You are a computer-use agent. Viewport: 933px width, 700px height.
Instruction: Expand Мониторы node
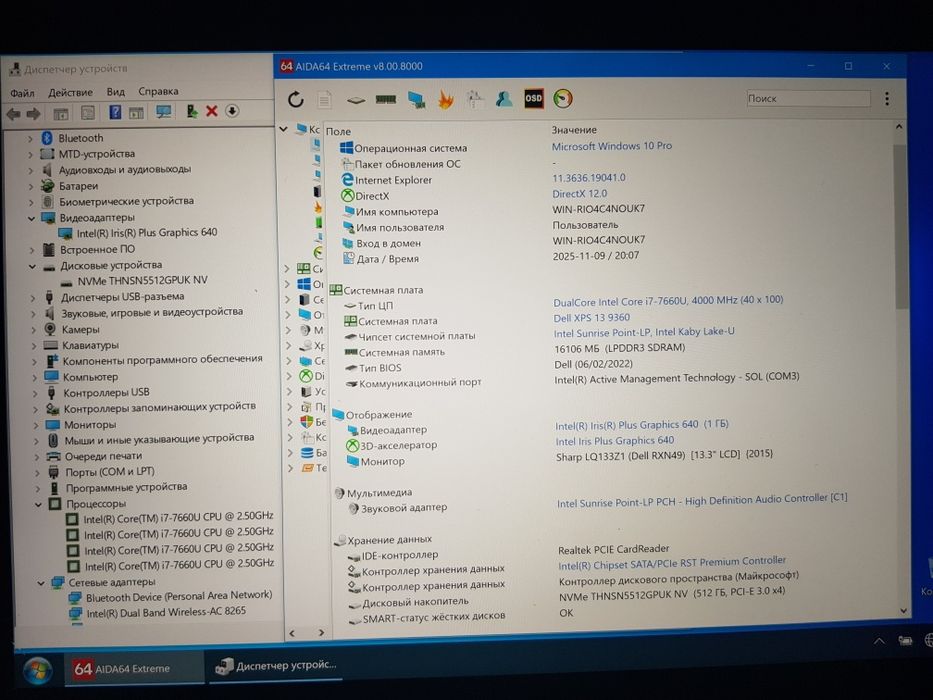pos(36,426)
